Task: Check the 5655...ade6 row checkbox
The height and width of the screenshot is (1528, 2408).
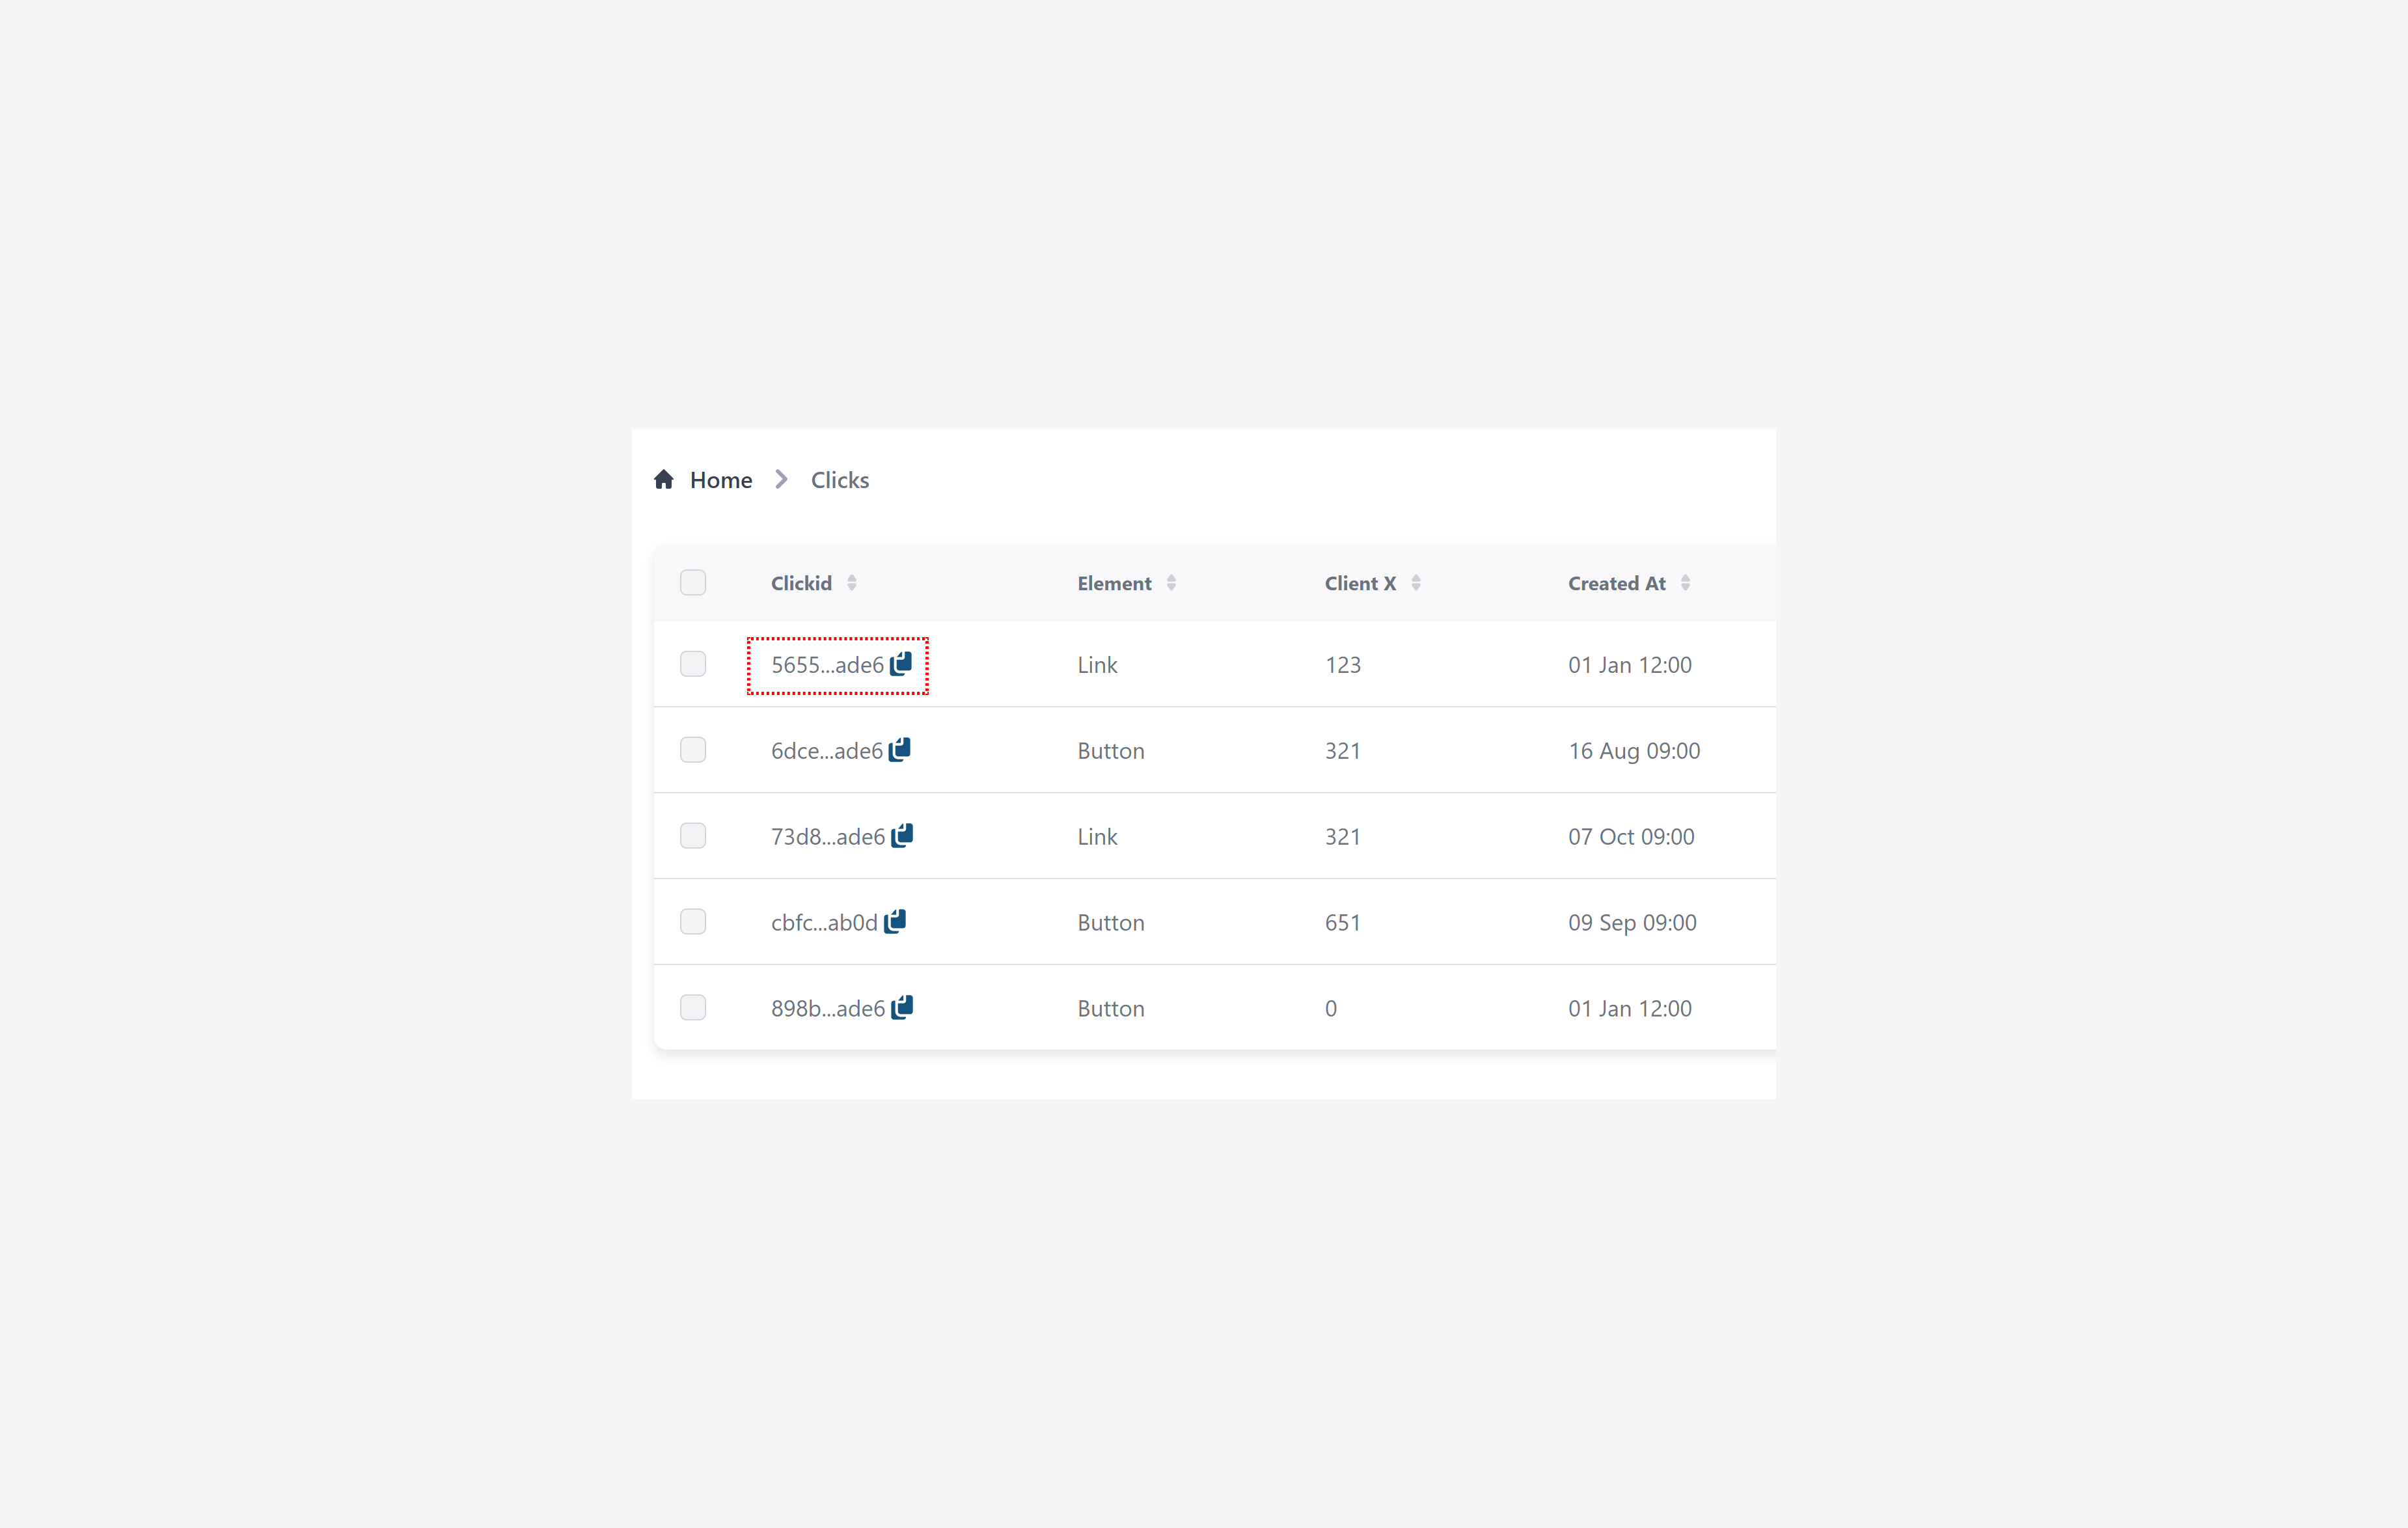Action: [693, 664]
